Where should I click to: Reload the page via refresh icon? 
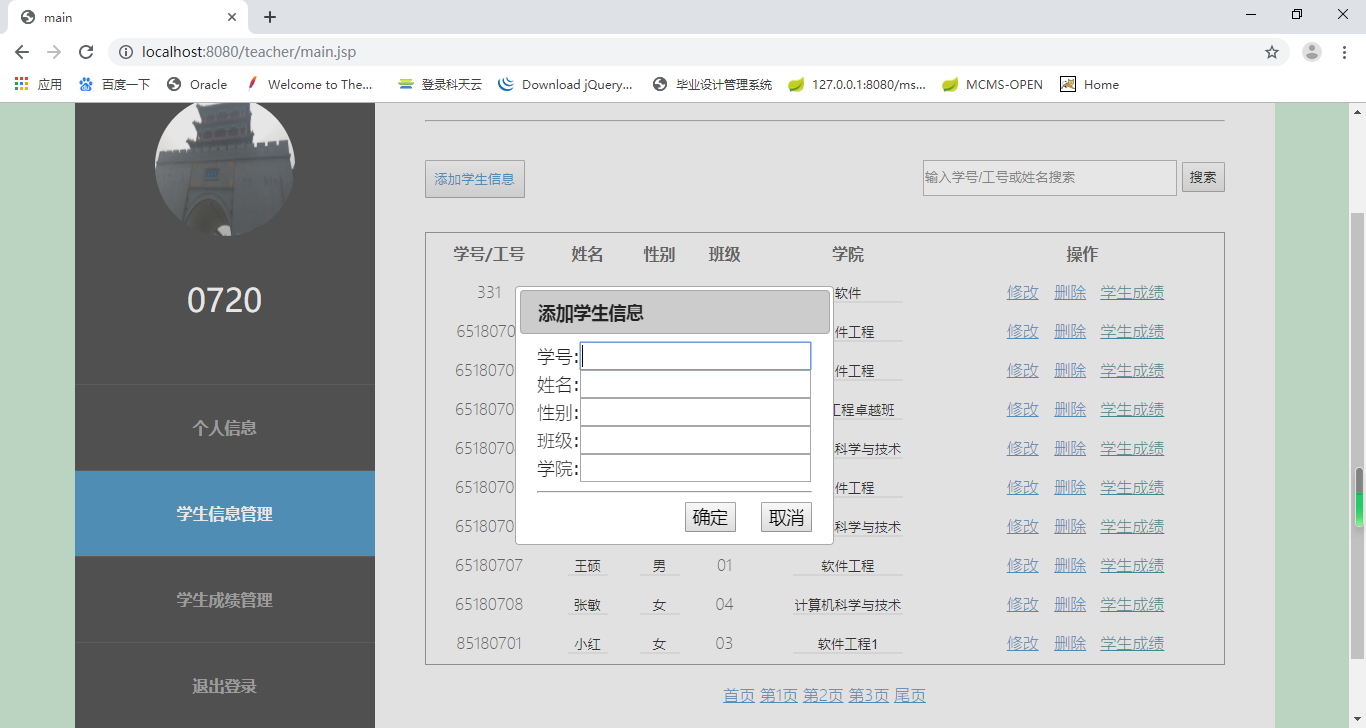pos(86,52)
